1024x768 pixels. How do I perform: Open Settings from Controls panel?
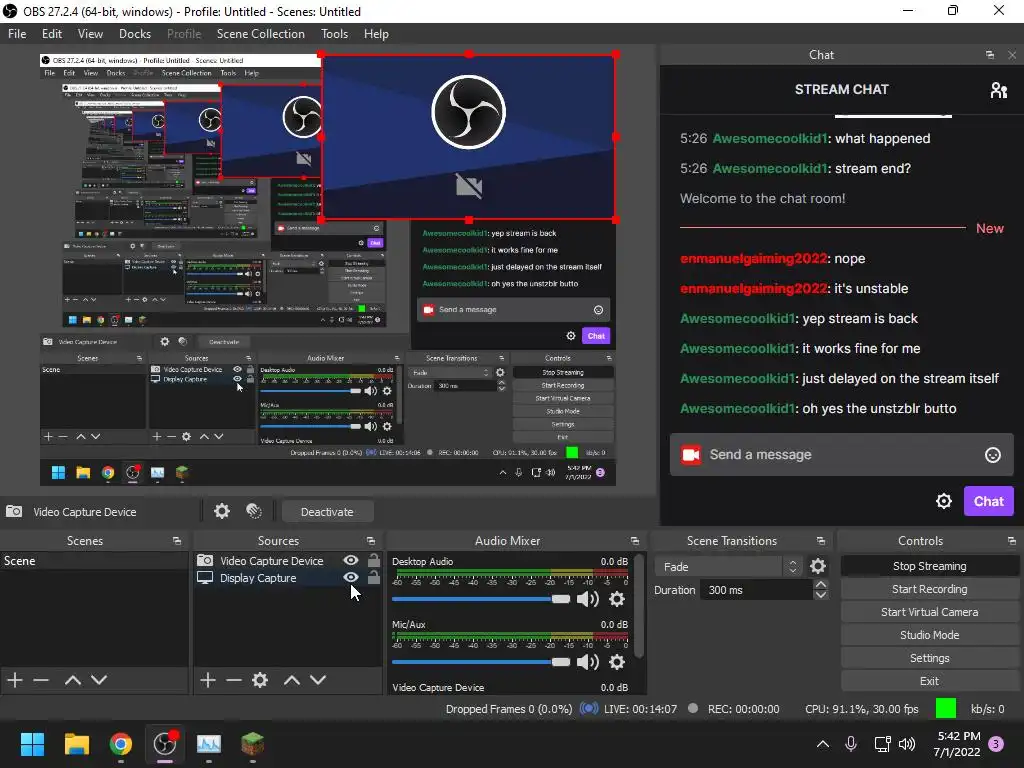[929, 658]
